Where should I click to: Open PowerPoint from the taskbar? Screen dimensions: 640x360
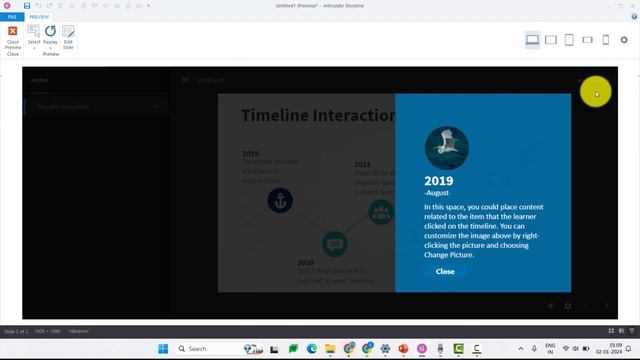(x=403, y=349)
